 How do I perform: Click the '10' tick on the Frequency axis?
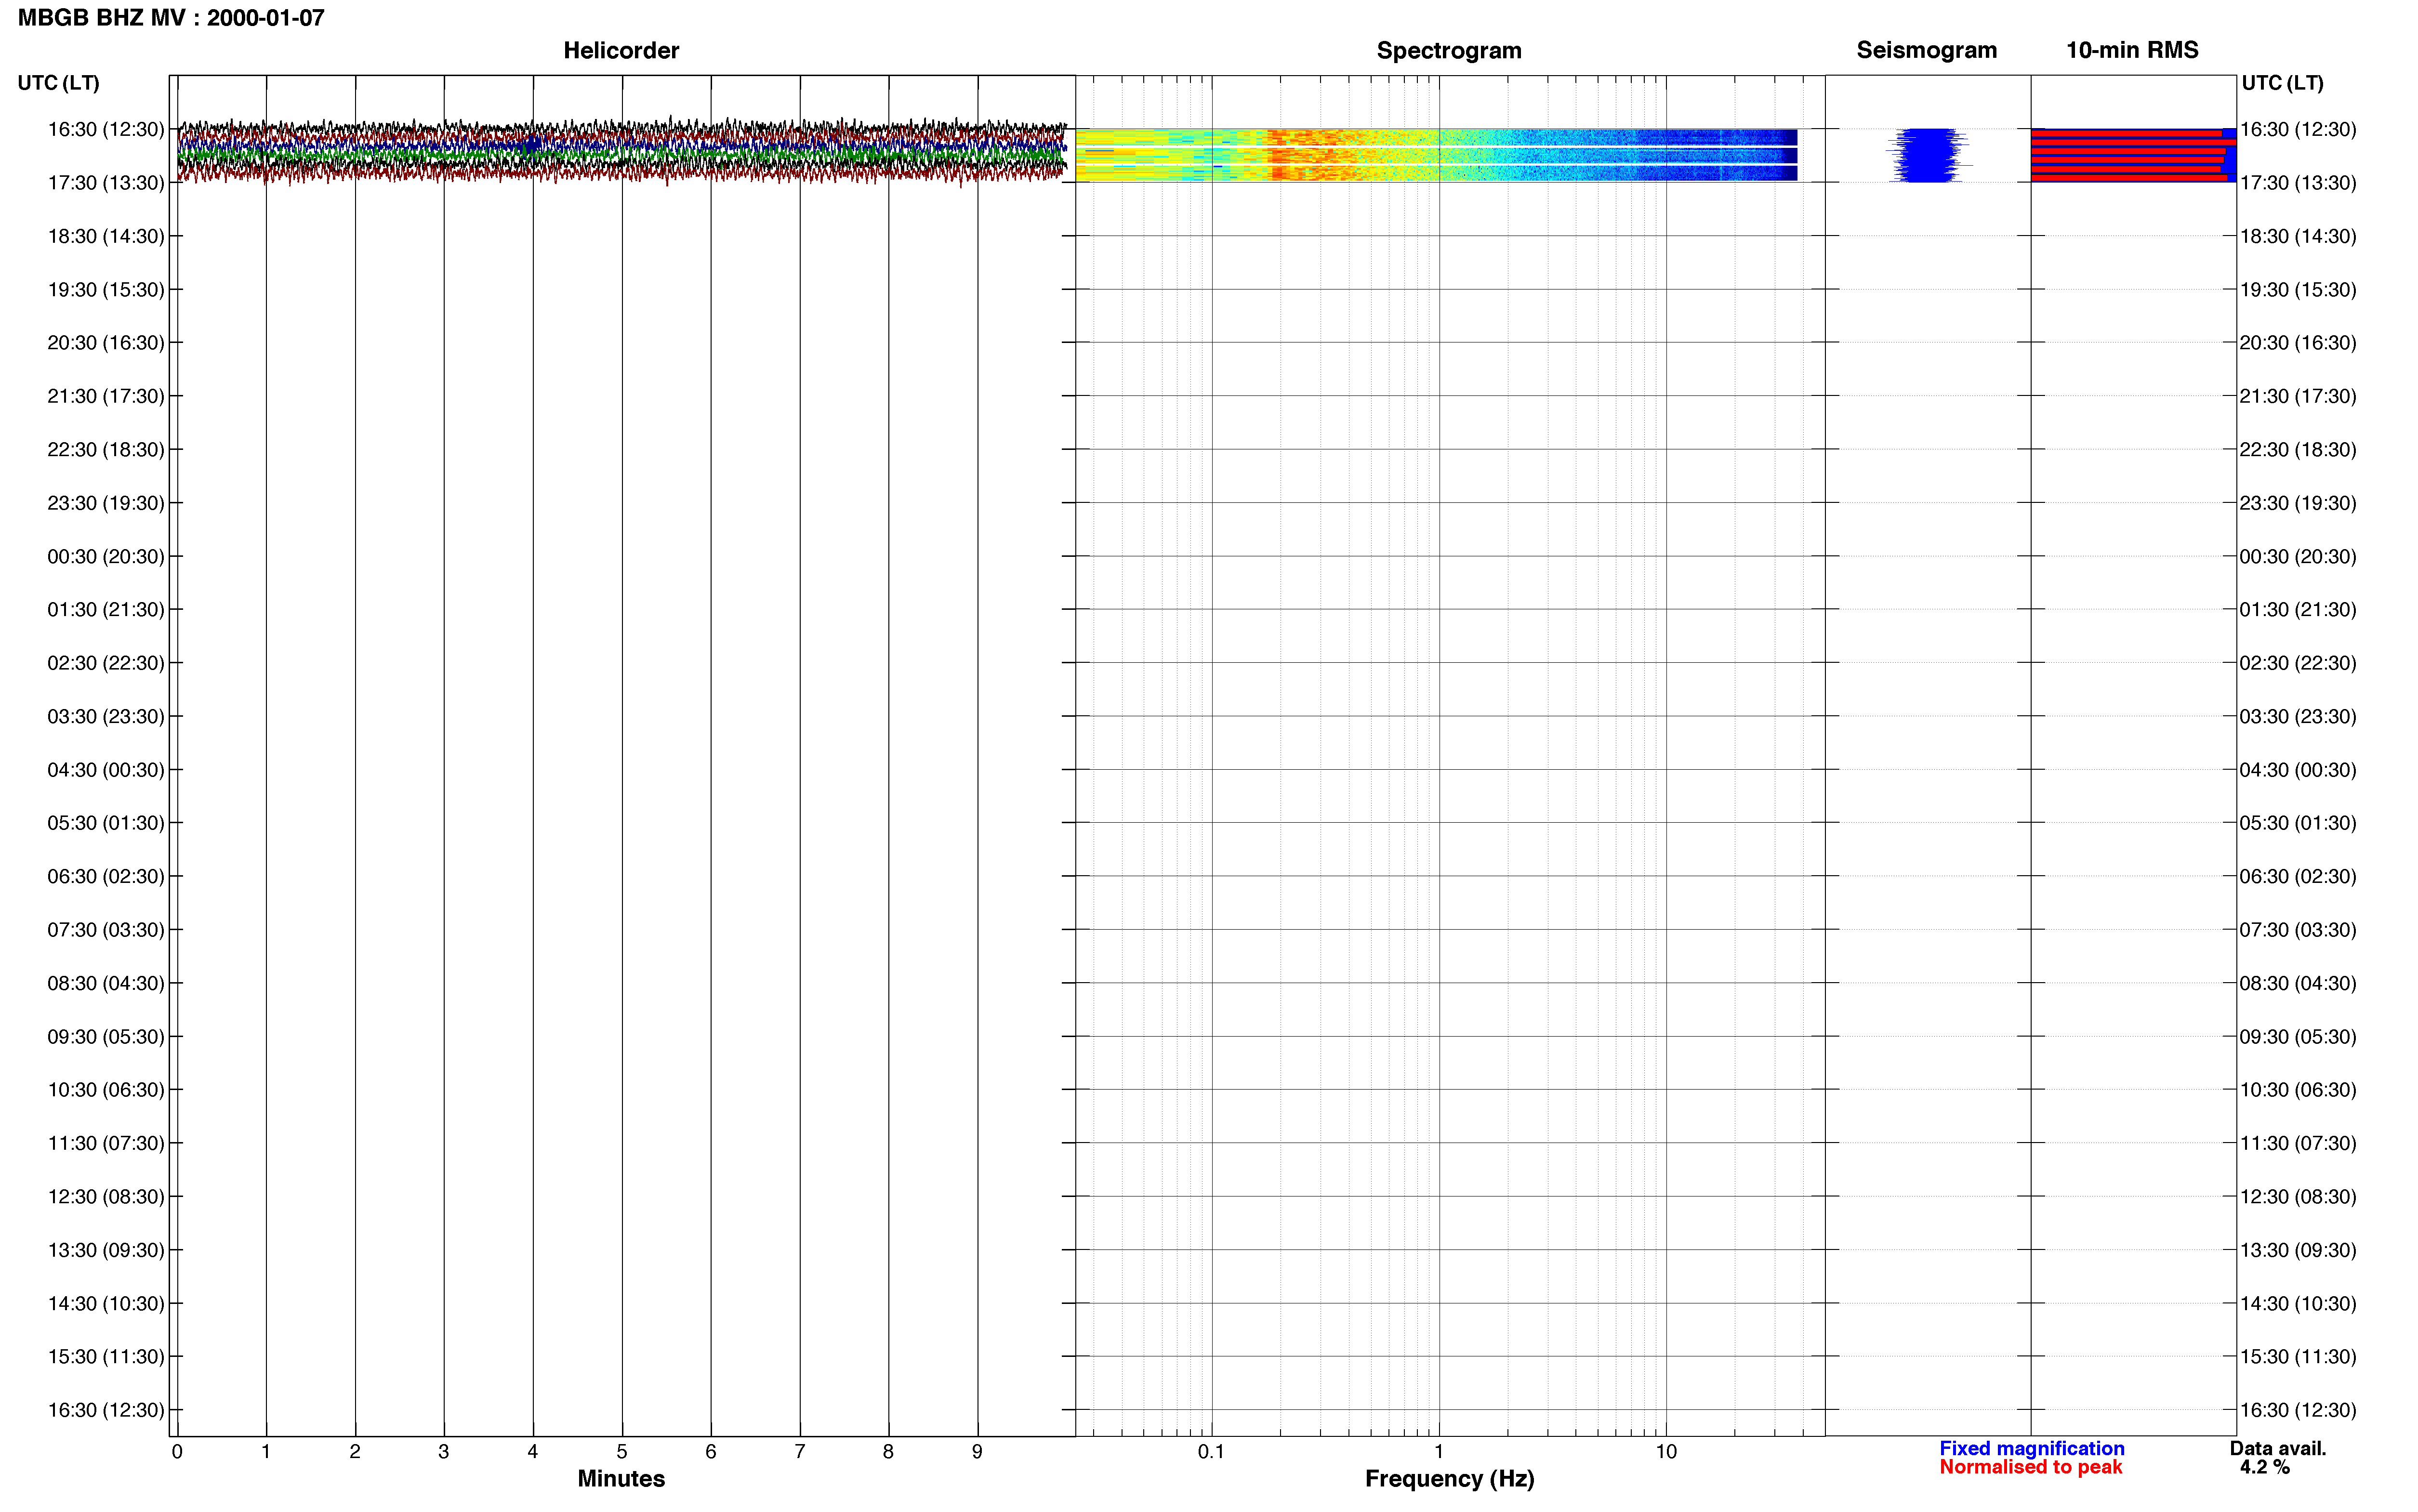pos(1666,1452)
